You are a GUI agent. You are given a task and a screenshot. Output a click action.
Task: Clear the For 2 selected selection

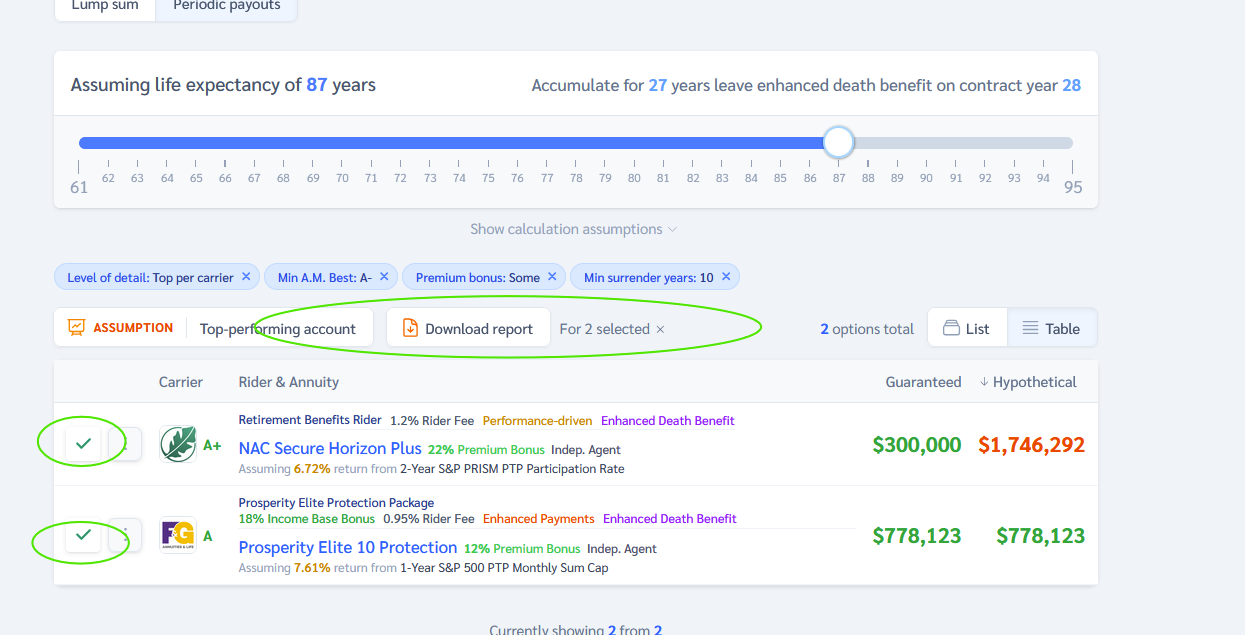[660, 329]
